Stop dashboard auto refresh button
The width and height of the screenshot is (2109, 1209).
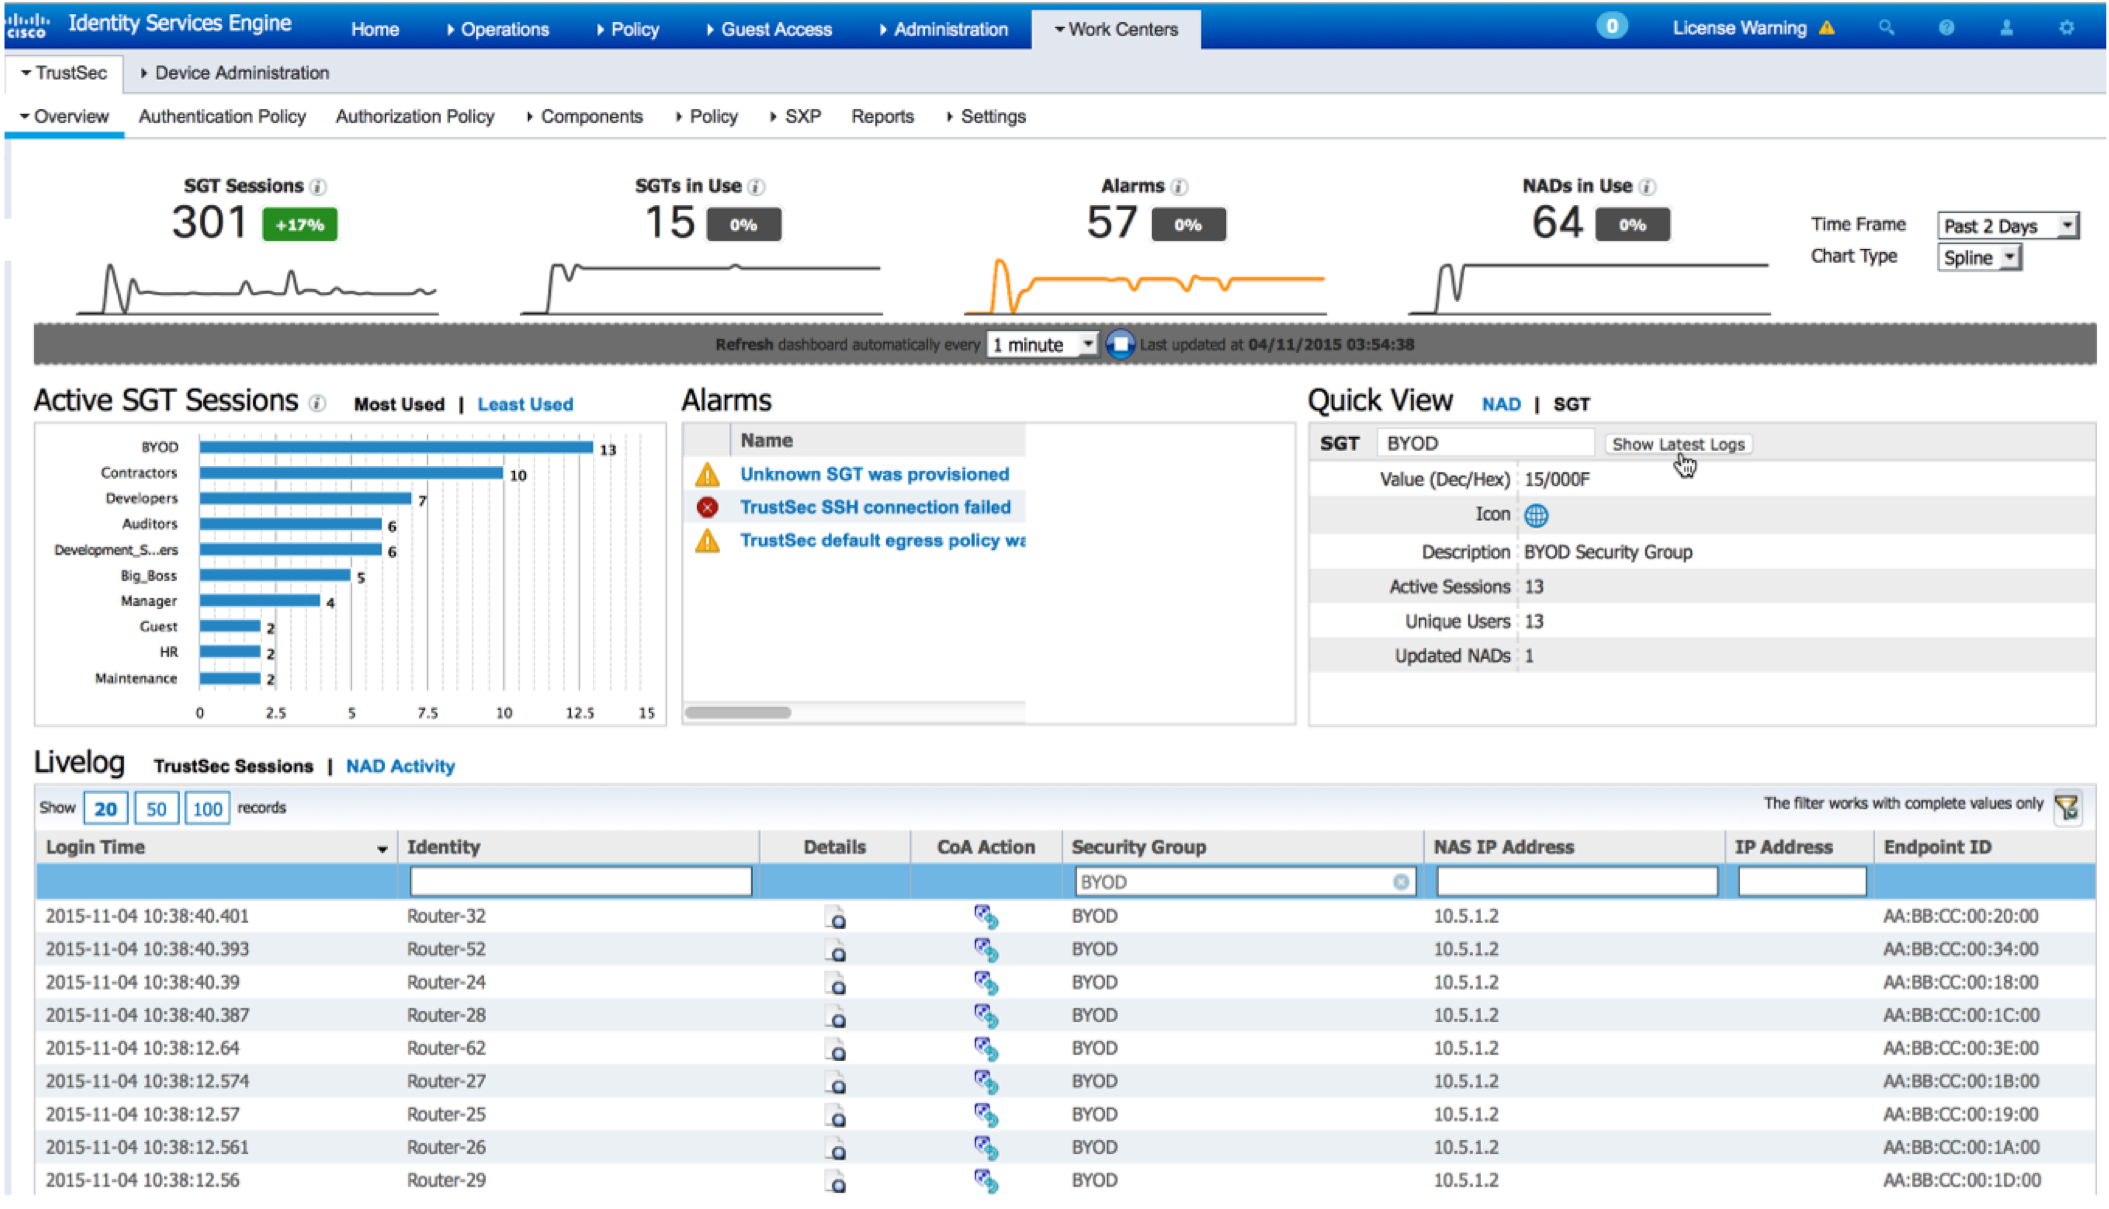(x=1120, y=345)
